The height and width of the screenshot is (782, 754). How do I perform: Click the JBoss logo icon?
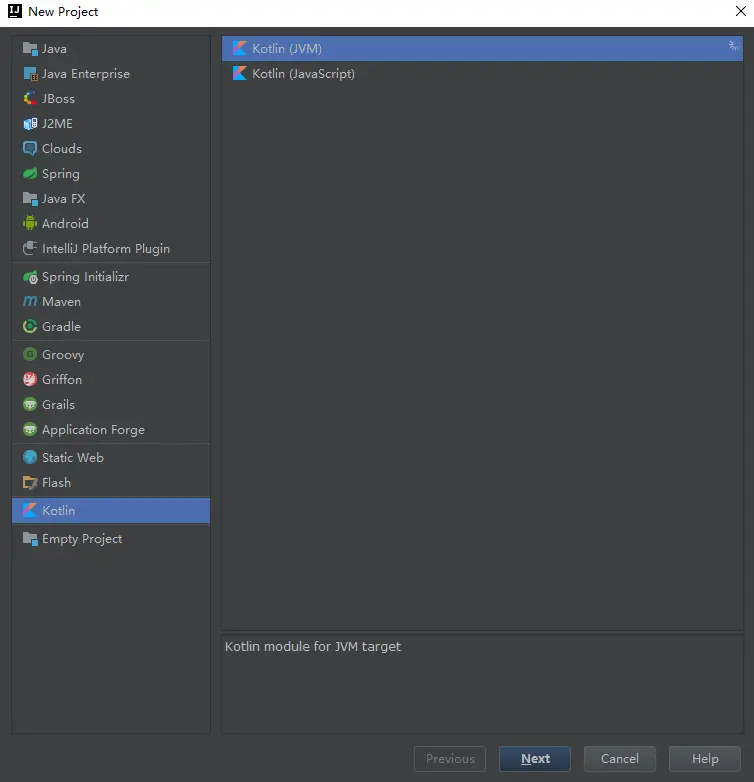(x=30, y=99)
